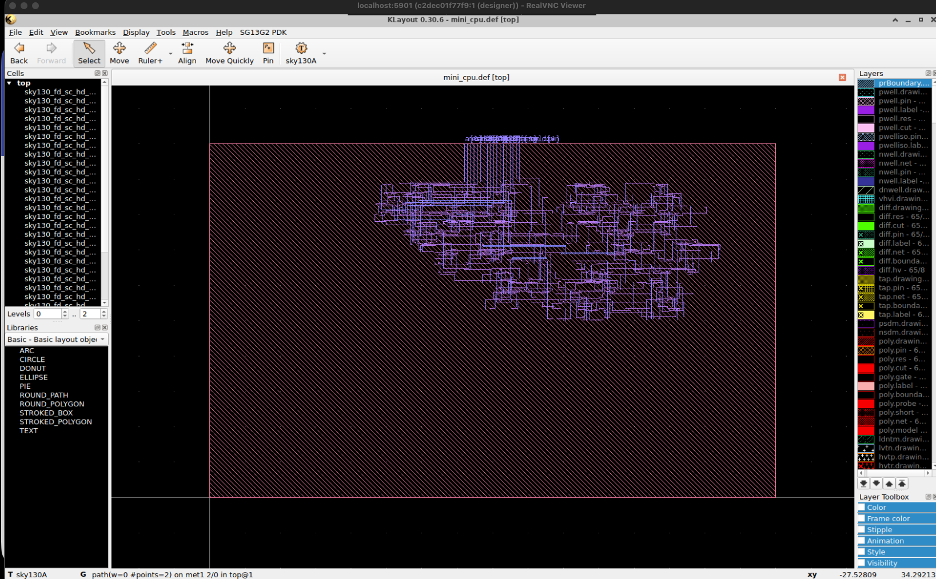The width and height of the screenshot is (936, 580).
Task: Open the SG13G2 PDK menu
Action: click(x=262, y=32)
